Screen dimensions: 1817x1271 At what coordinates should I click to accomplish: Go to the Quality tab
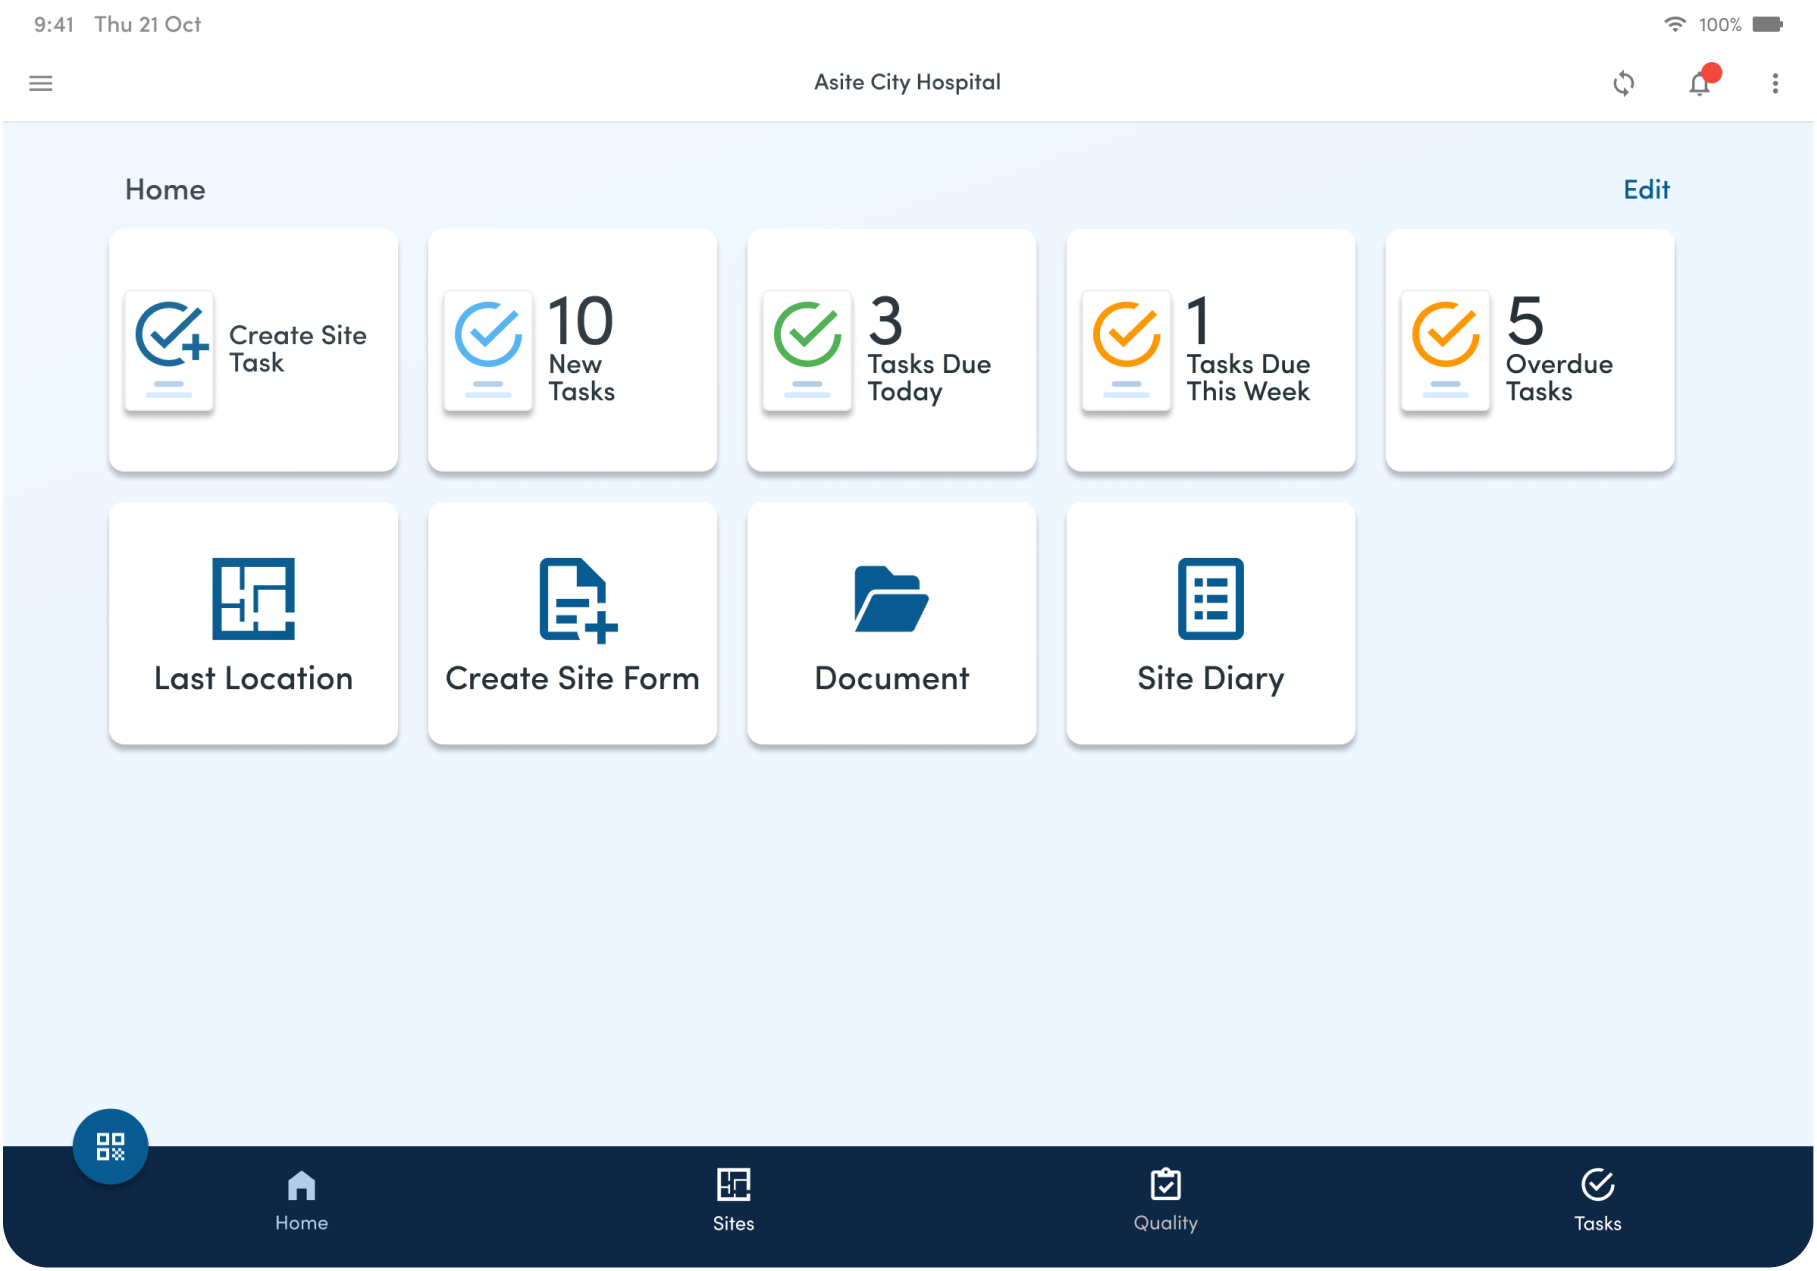pos(1165,1200)
